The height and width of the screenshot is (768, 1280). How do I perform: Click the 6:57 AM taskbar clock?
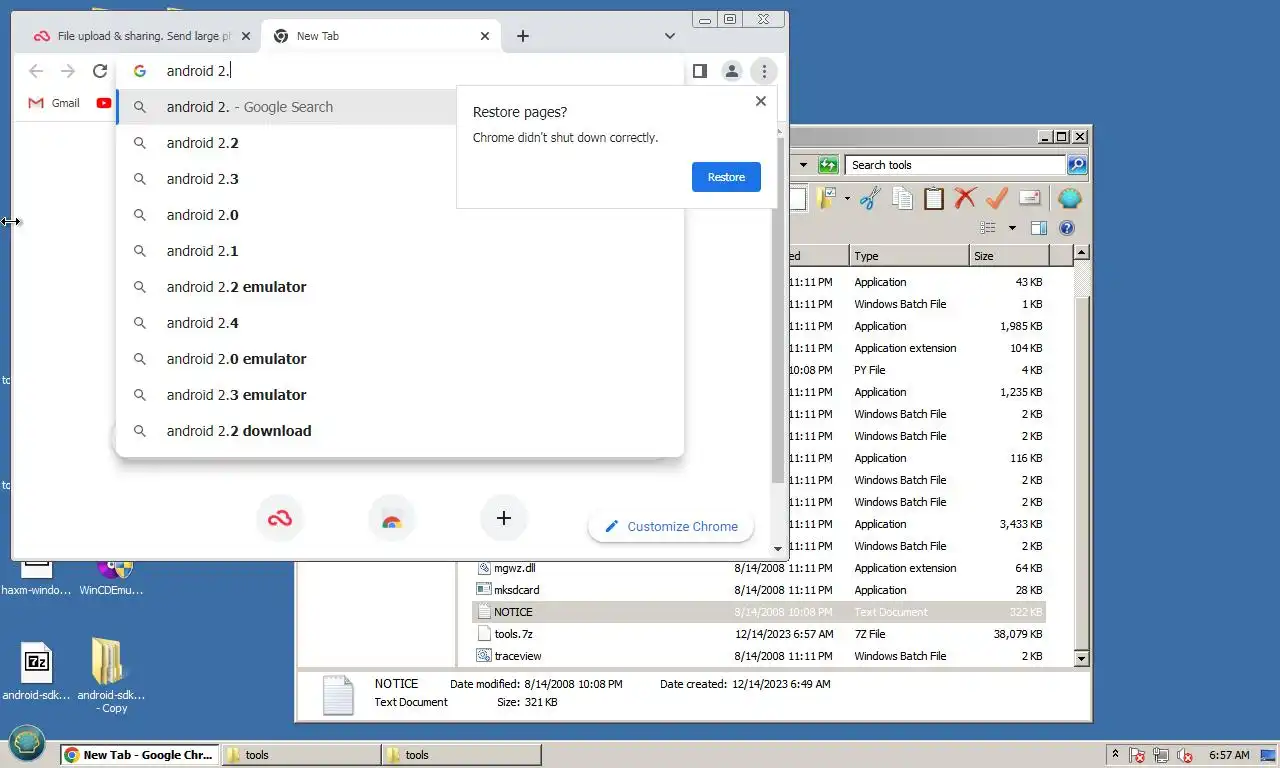(x=1229, y=755)
